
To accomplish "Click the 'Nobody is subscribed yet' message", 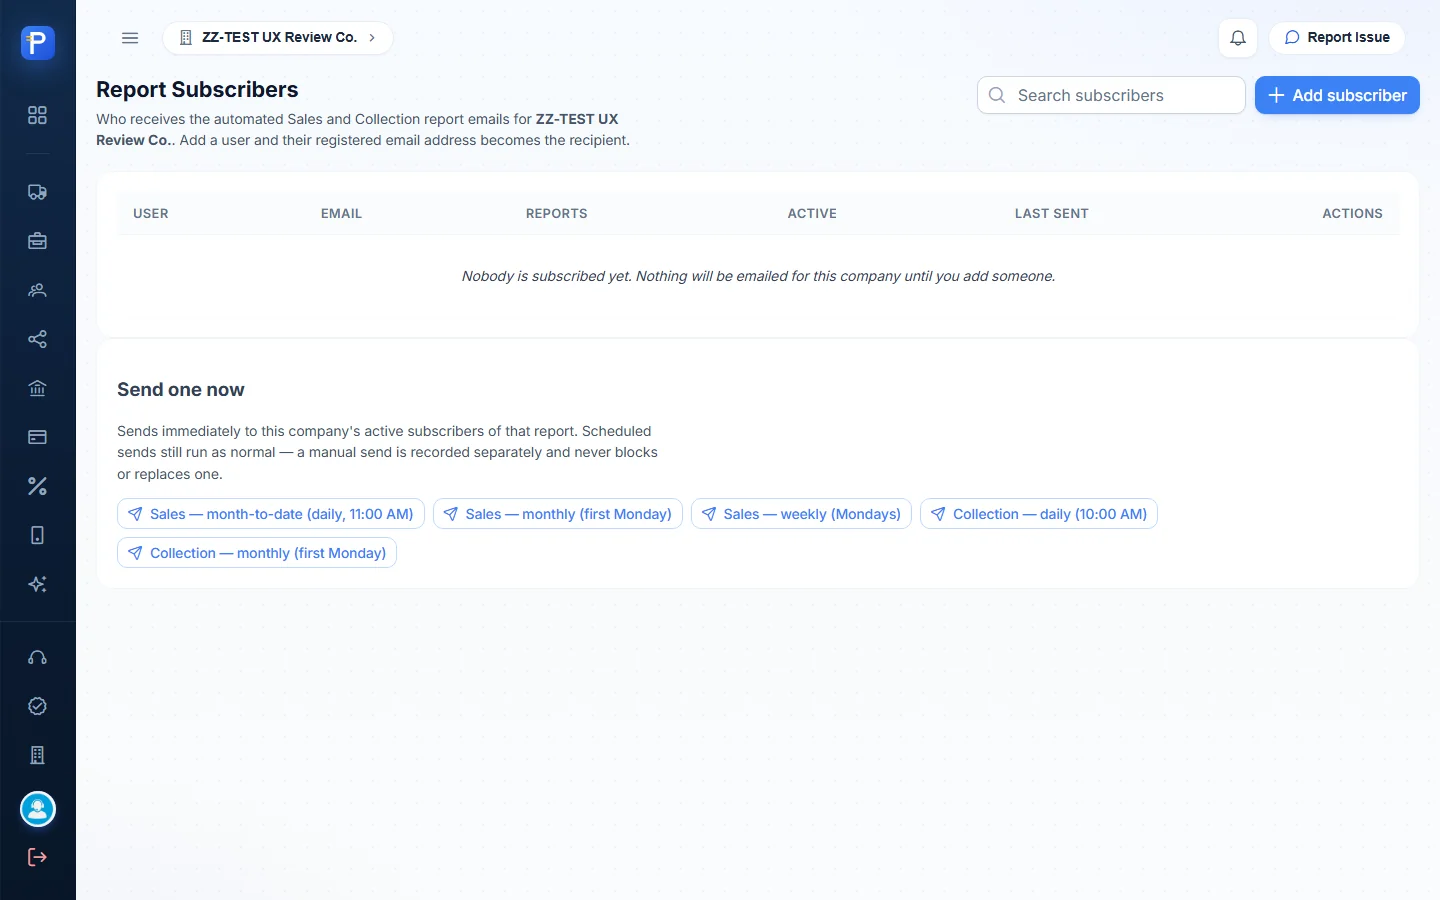I will (x=758, y=276).
